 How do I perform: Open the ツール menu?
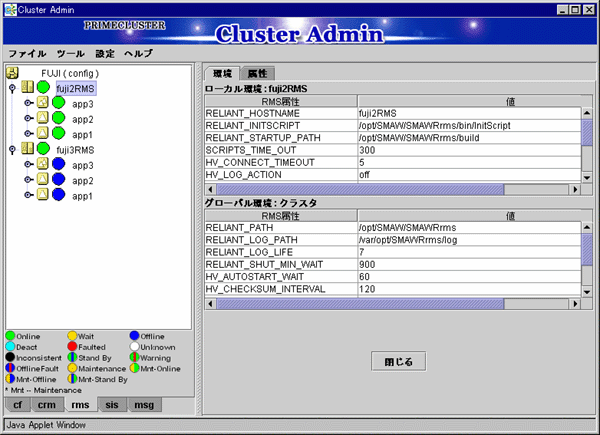(70, 52)
